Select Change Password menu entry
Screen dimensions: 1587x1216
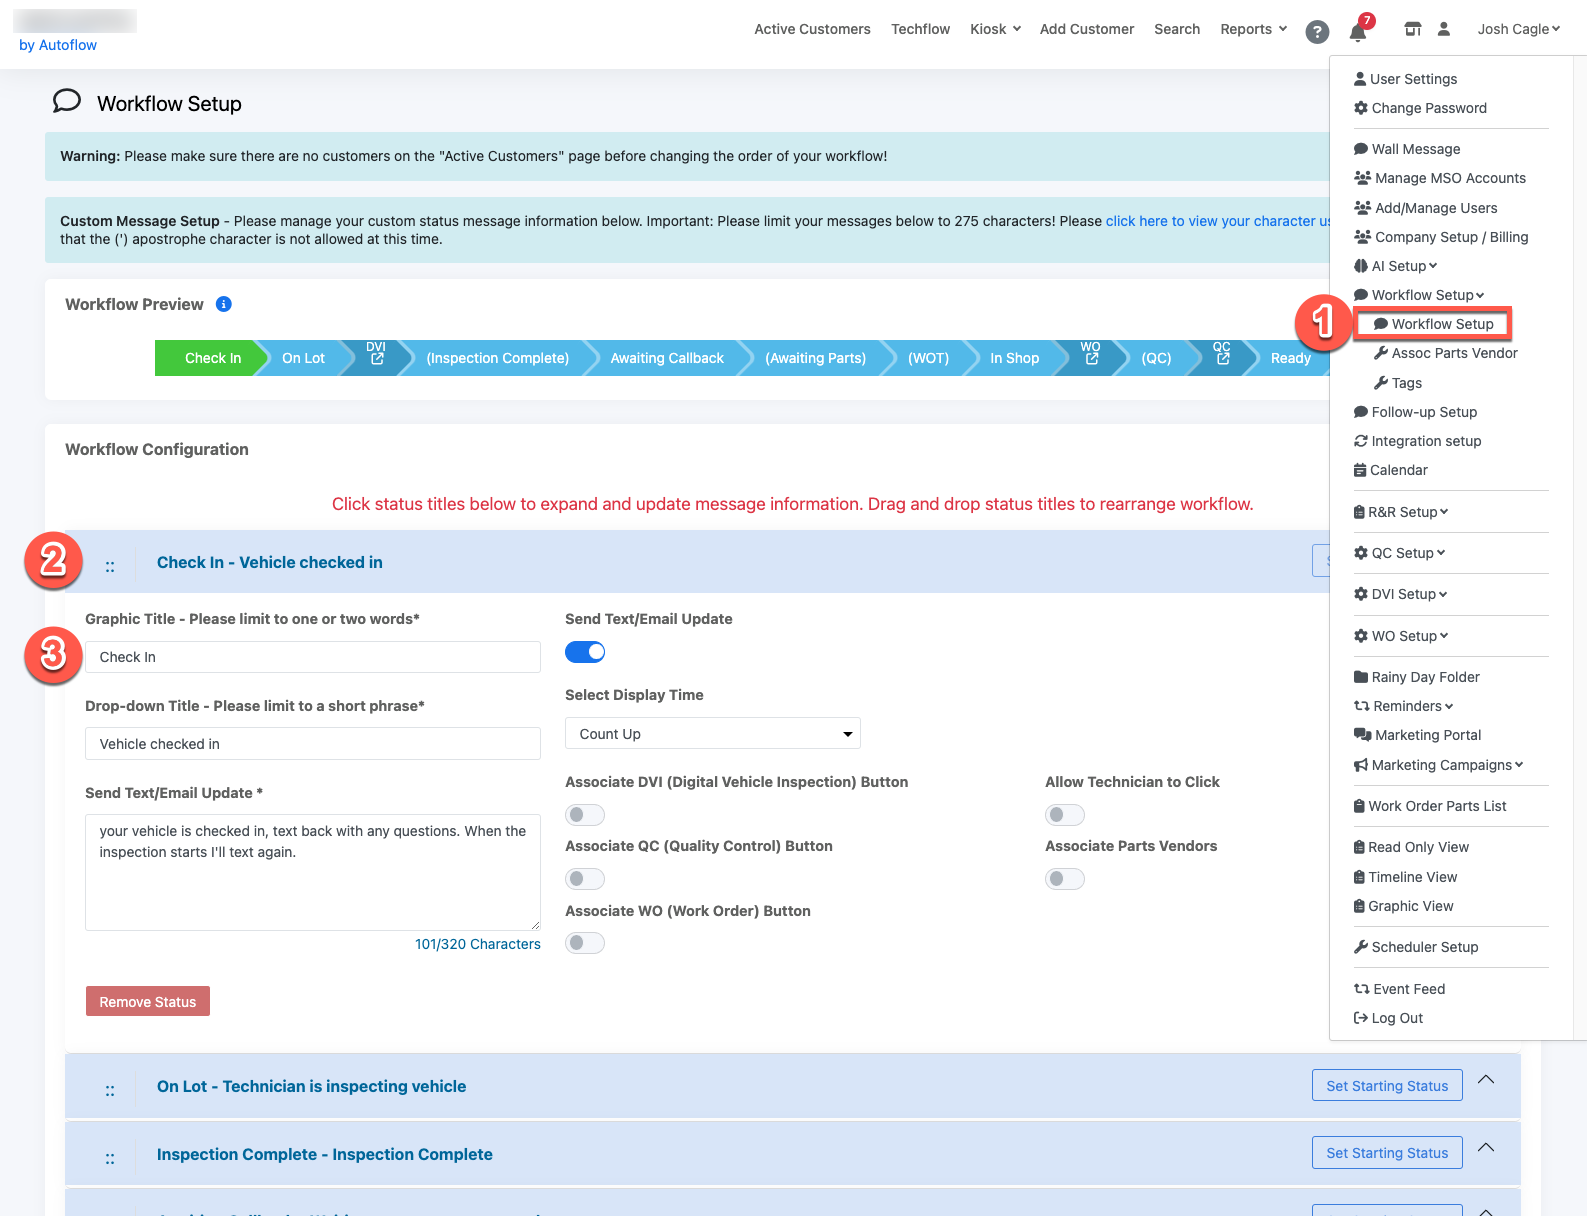[1420, 108]
